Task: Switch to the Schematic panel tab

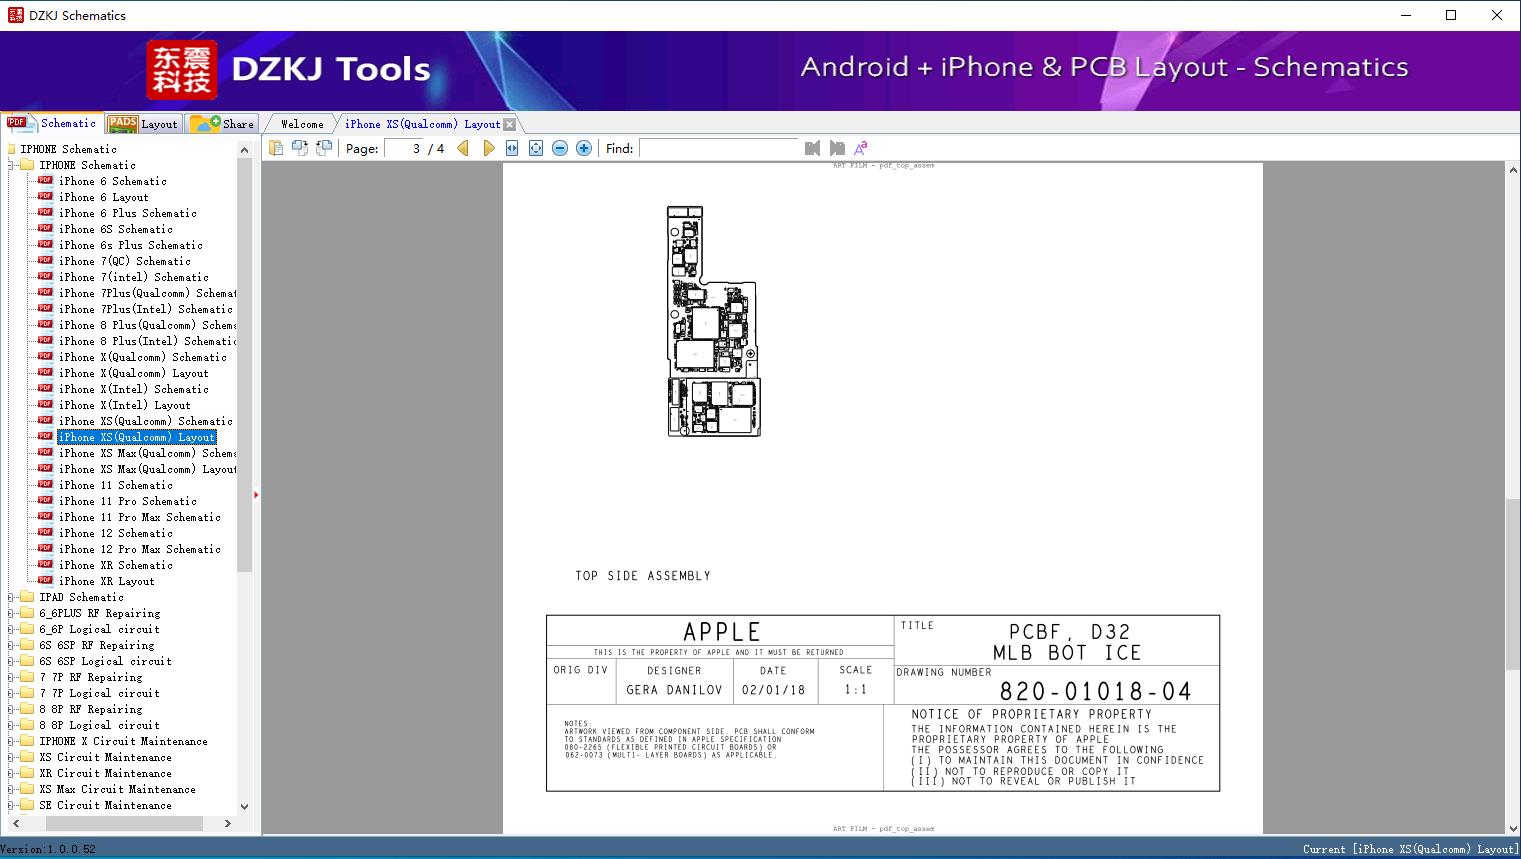Action: [x=52, y=123]
